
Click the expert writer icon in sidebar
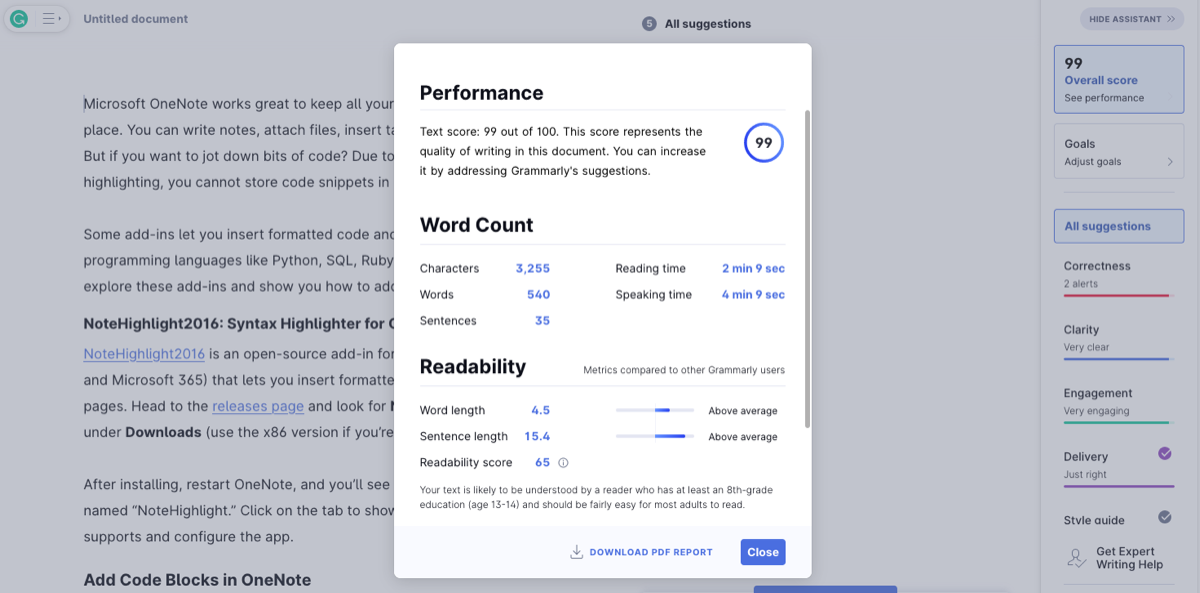click(x=1076, y=558)
